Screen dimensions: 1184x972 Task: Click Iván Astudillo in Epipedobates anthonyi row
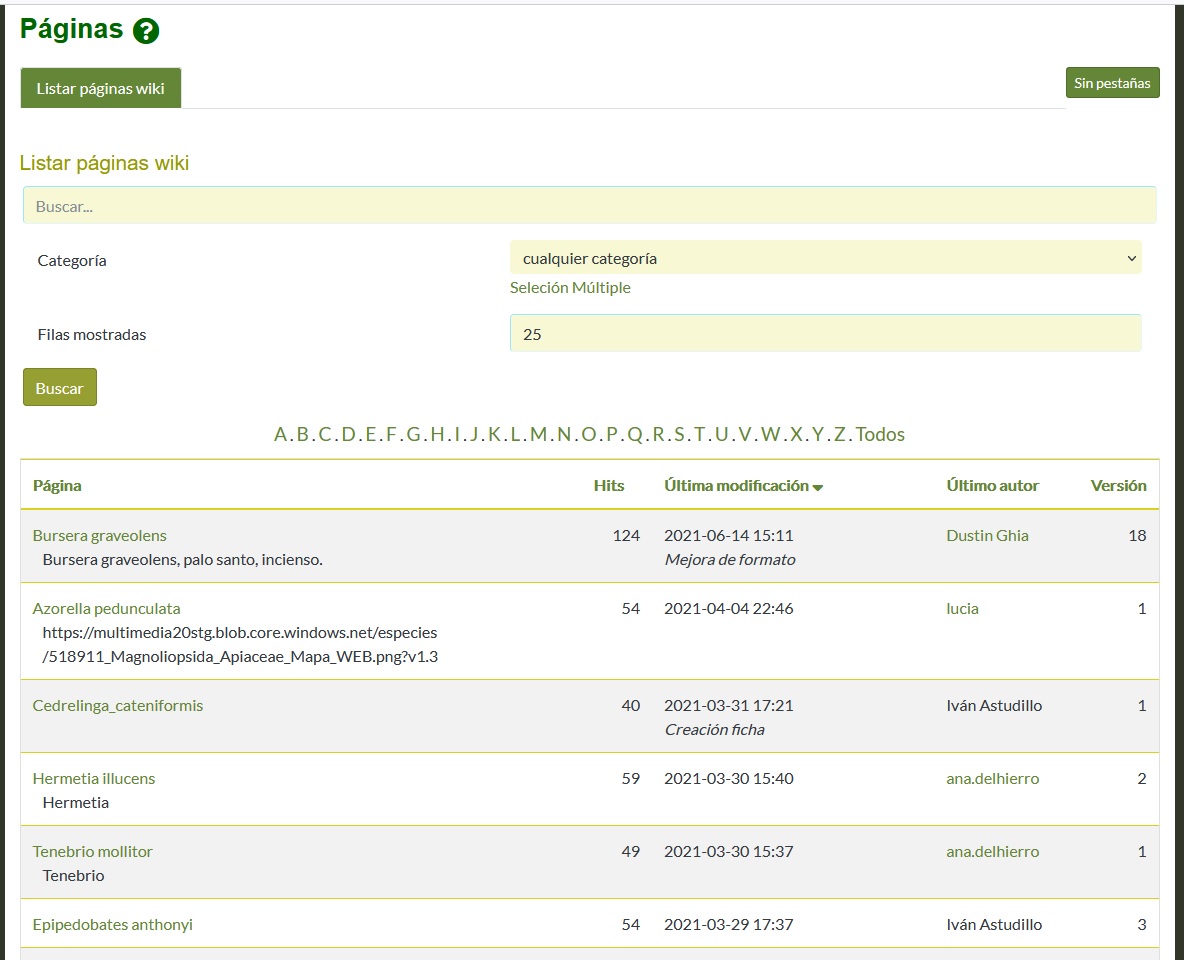click(994, 924)
